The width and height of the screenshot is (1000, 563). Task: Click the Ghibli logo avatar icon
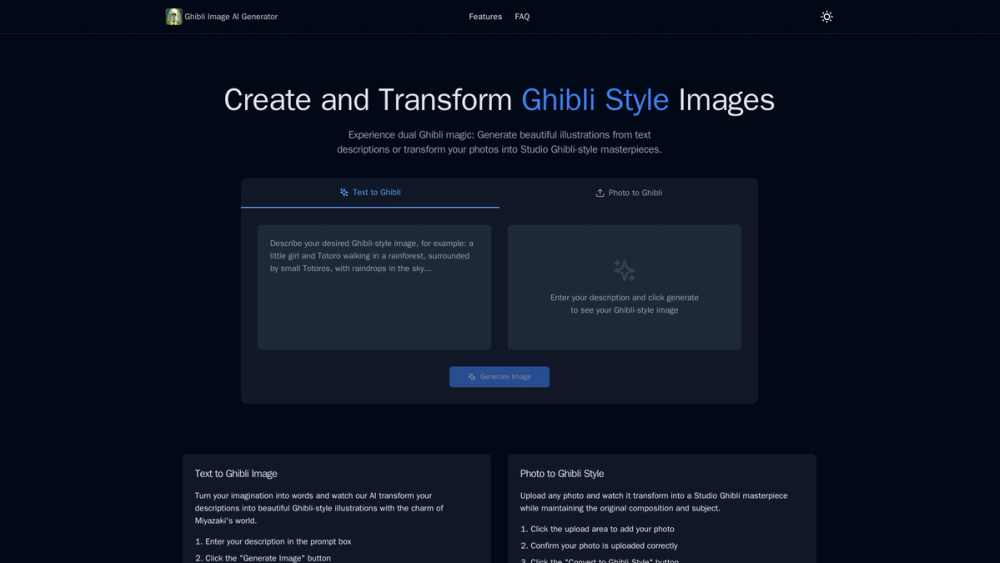tap(173, 17)
